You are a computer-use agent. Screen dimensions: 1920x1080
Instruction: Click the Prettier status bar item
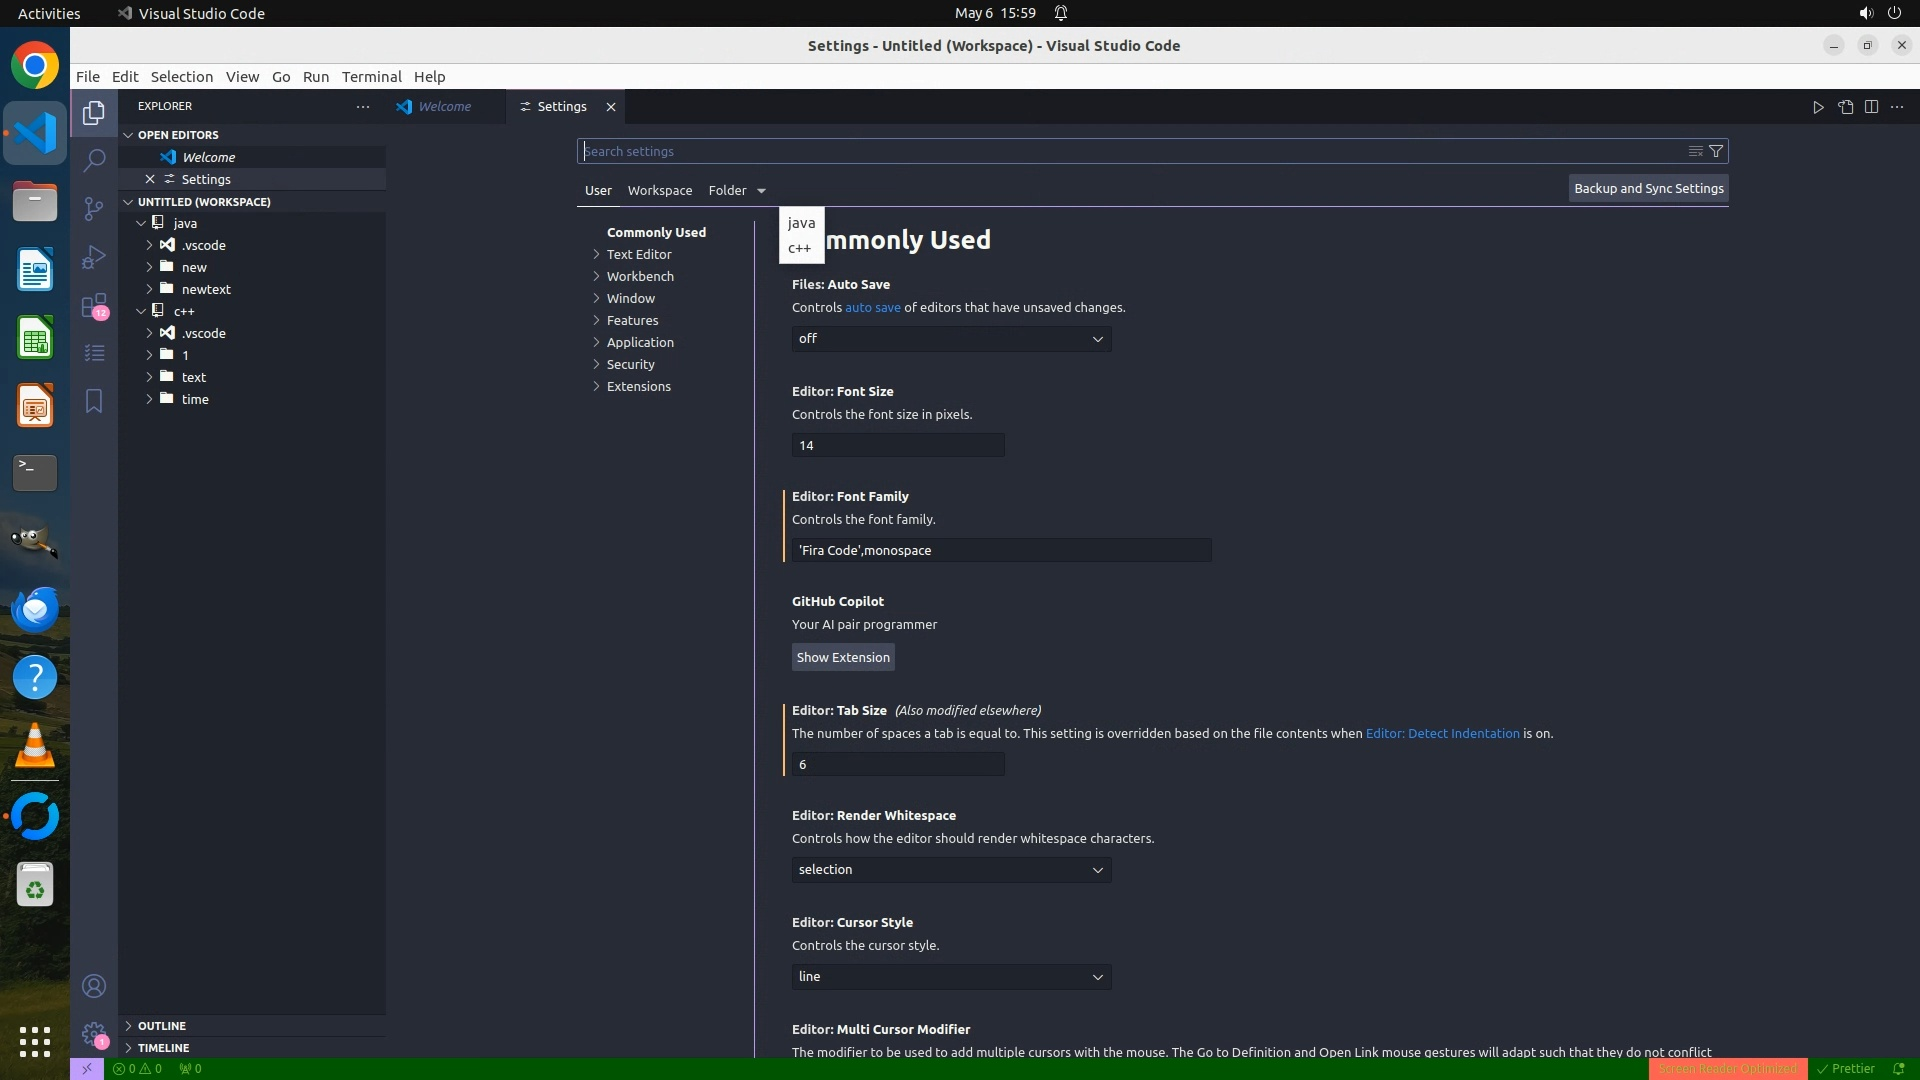tap(1846, 1068)
